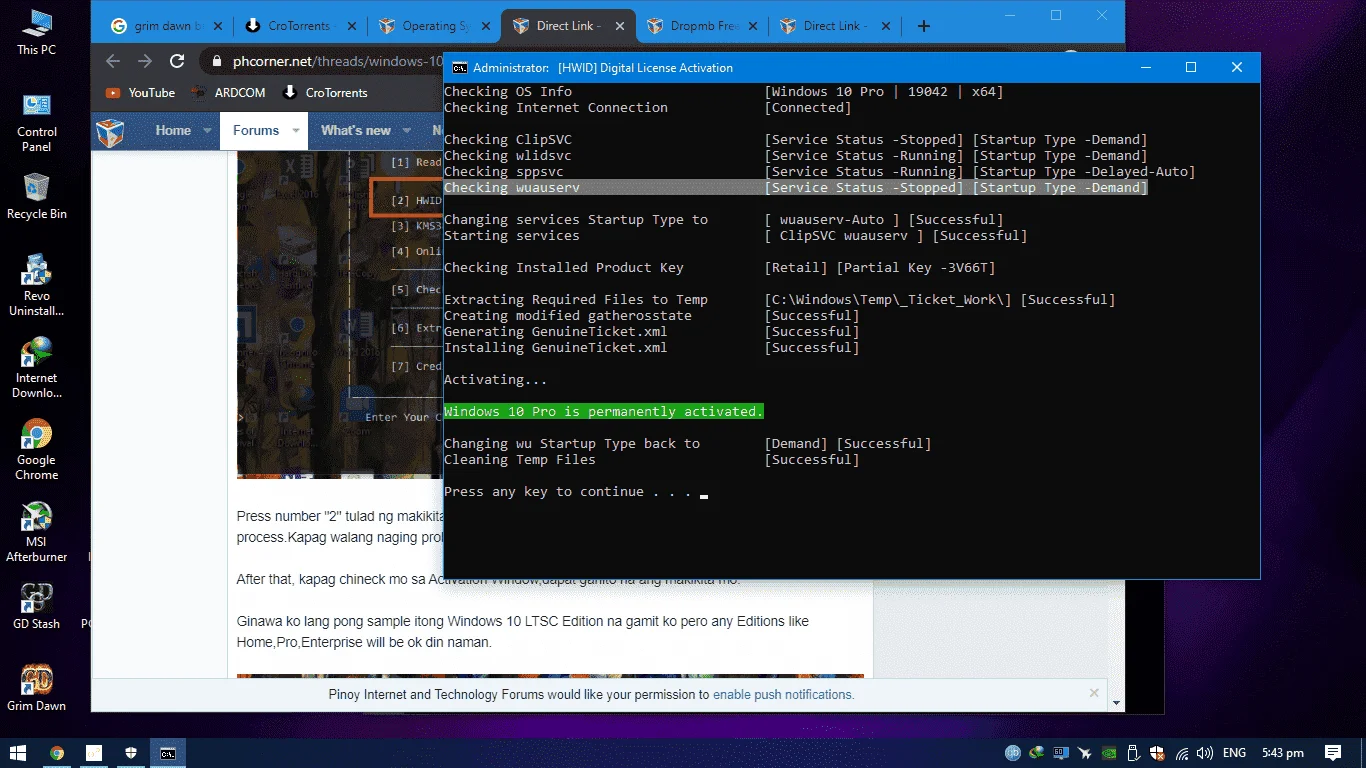Open the Windows Start menu
Screen dimensions: 1366x768
click(x=18, y=753)
